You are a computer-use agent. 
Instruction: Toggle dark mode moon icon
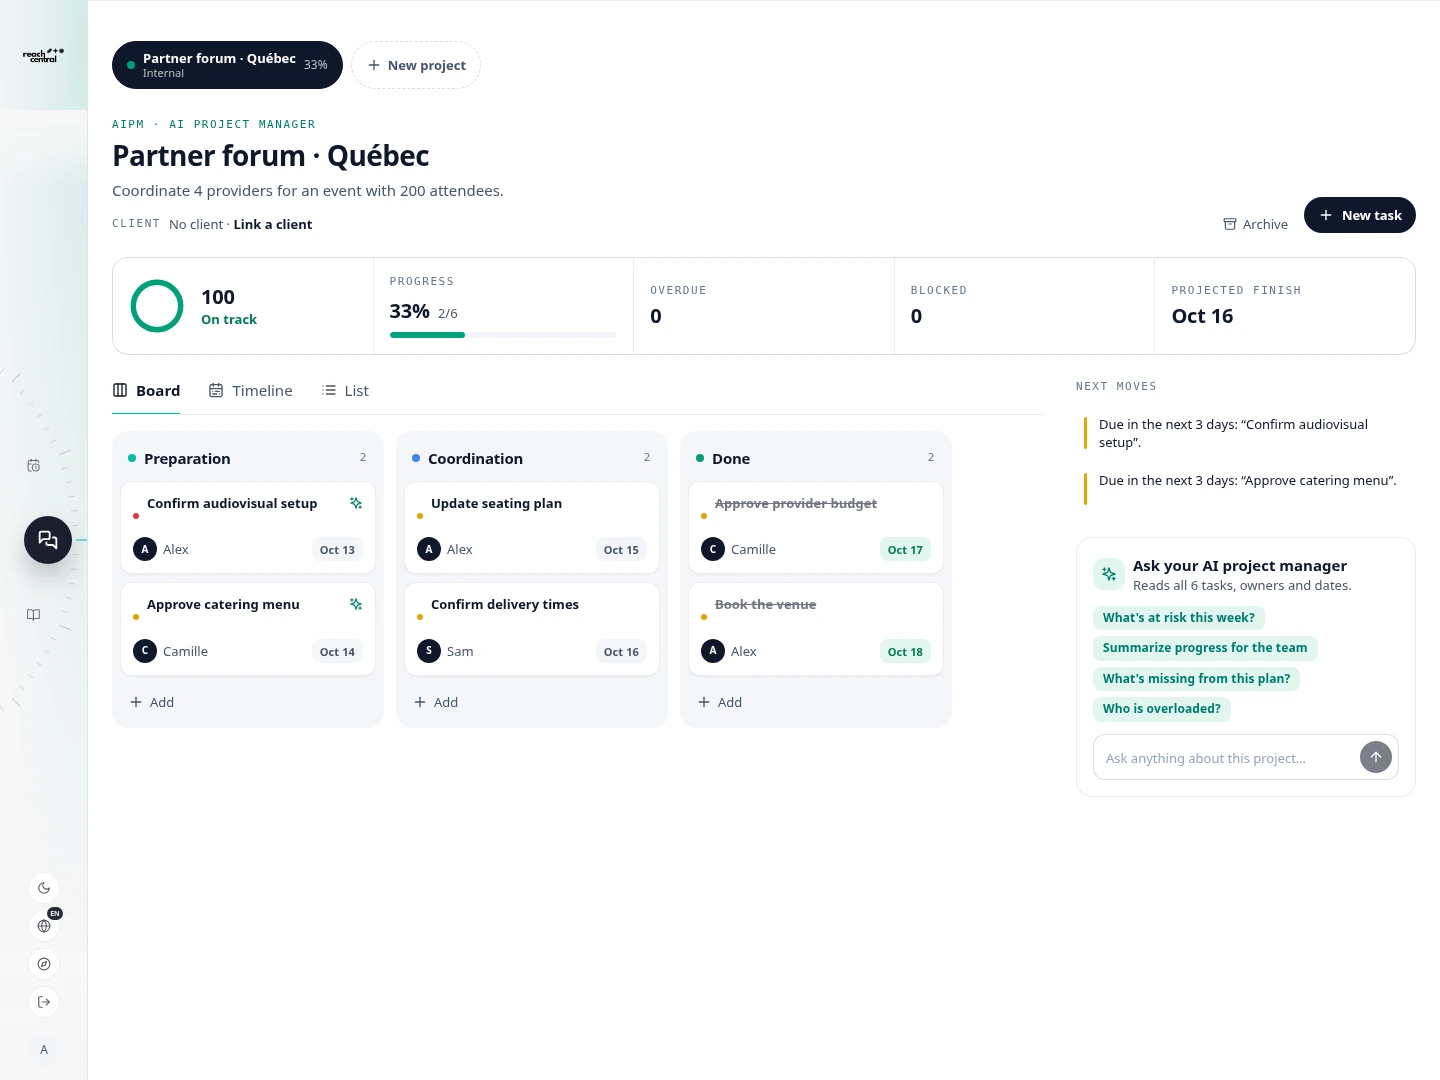(x=44, y=888)
